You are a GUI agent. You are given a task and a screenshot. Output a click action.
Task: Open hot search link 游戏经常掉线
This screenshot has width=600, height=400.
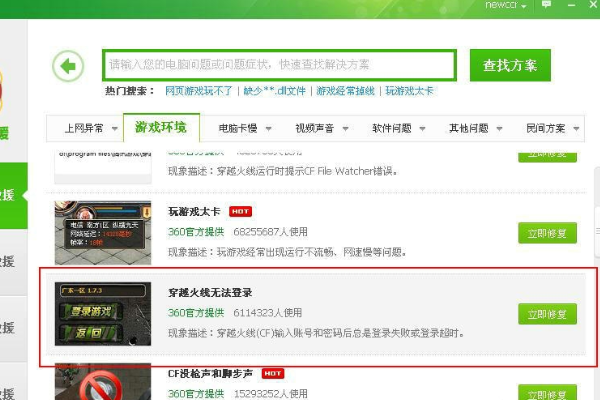345,91
